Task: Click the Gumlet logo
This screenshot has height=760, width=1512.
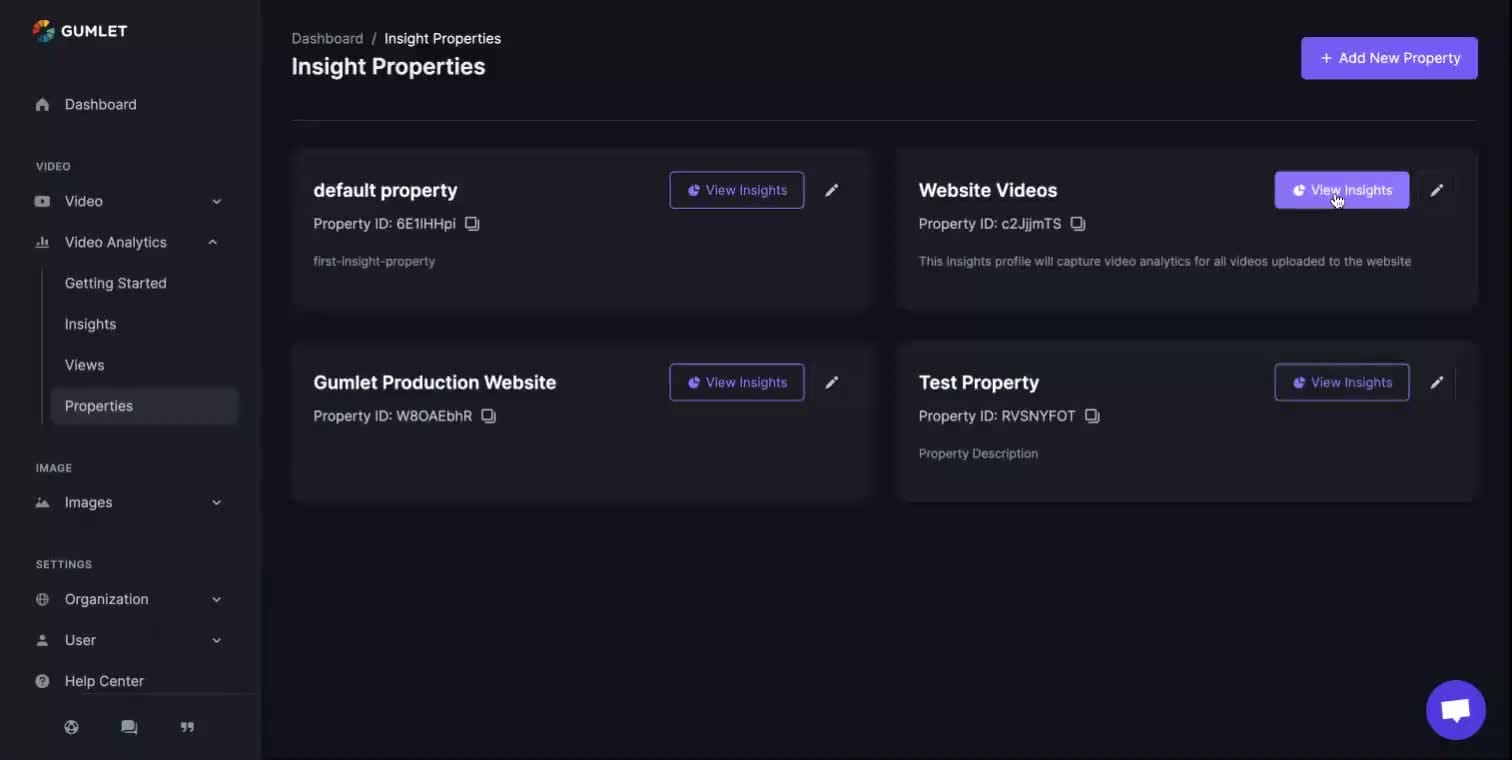Action: [80, 31]
